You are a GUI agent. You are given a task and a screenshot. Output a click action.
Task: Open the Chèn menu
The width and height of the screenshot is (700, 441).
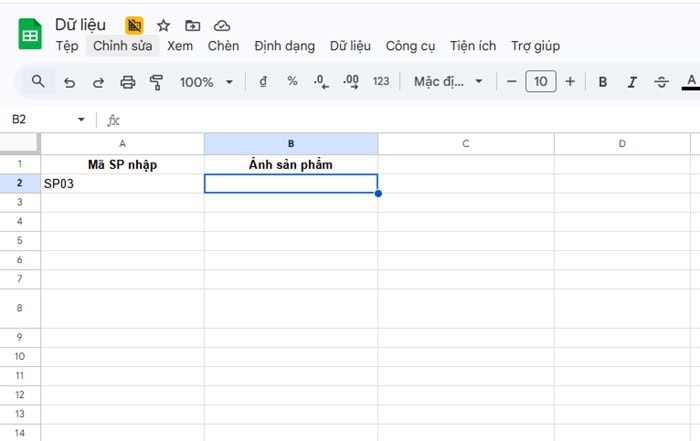pos(224,46)
